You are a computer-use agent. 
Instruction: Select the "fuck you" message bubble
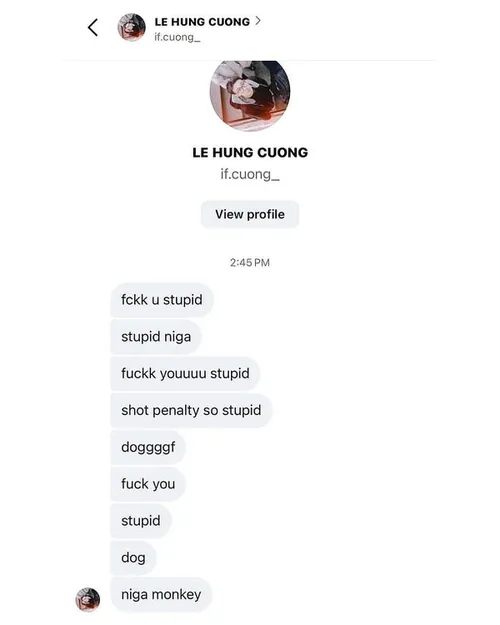[x=148, y=484]
